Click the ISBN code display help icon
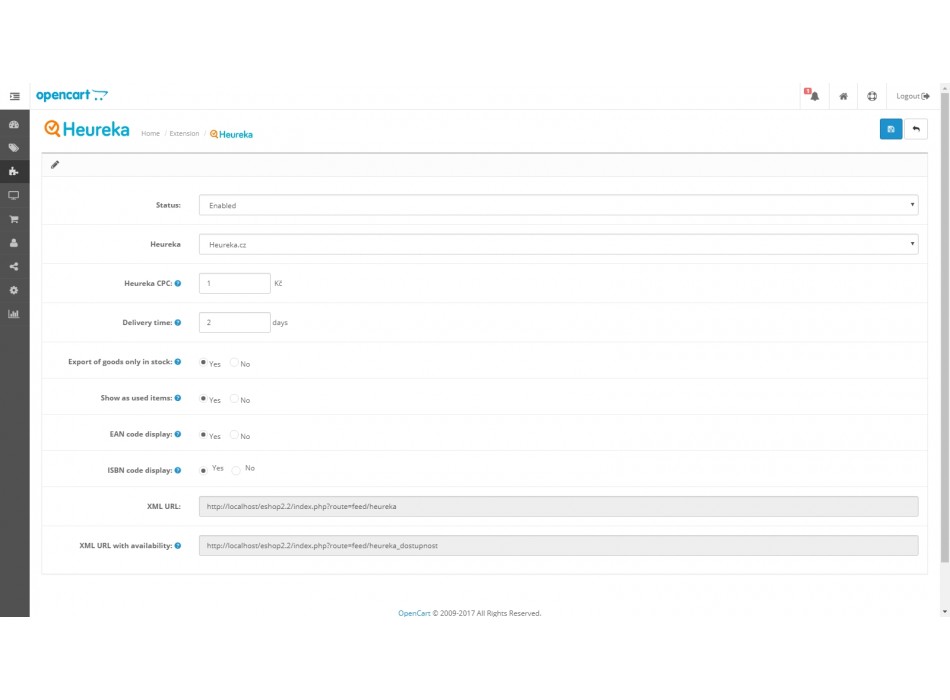Viewport: 950px width, 700px height. [x=178, y=470]
